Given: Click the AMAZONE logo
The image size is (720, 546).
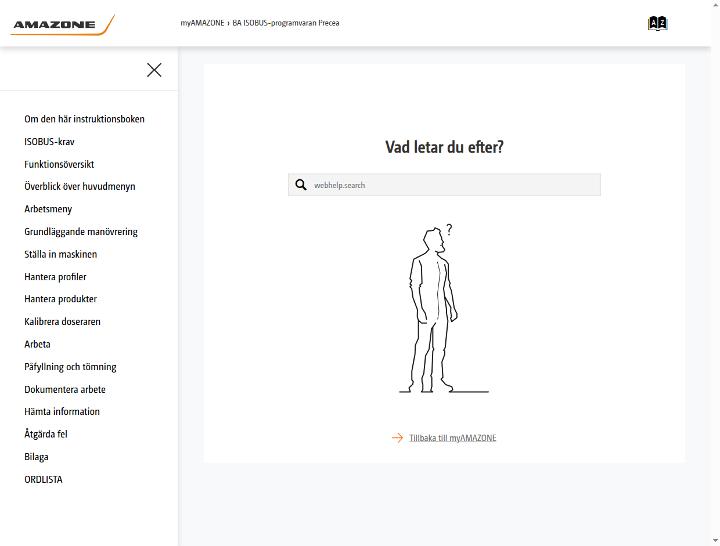Looking at the screenshot, I should [62, 25].
